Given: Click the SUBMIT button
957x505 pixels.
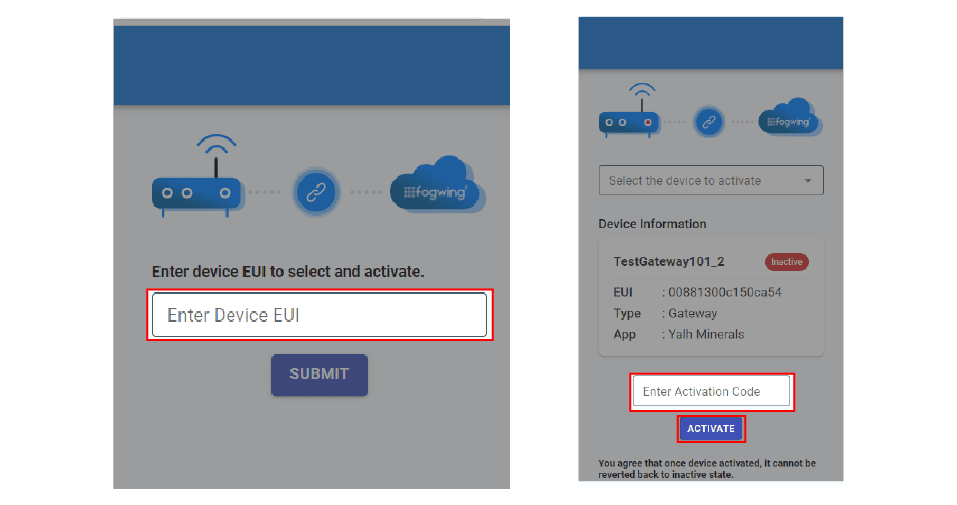Looking at the screenshot, I should click(x=319, y=374).
